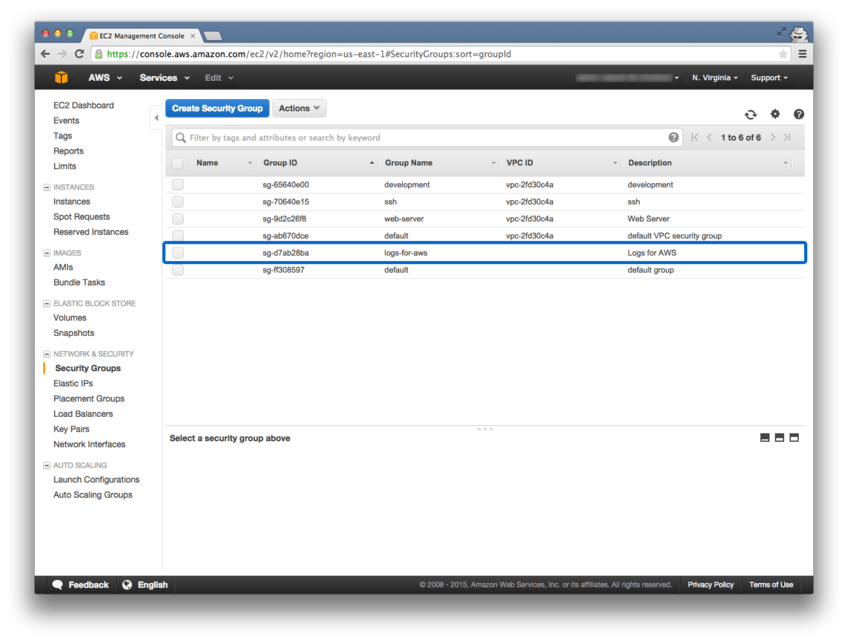
Task: Click the filter by tags search field
Action: tap(426, 137)
